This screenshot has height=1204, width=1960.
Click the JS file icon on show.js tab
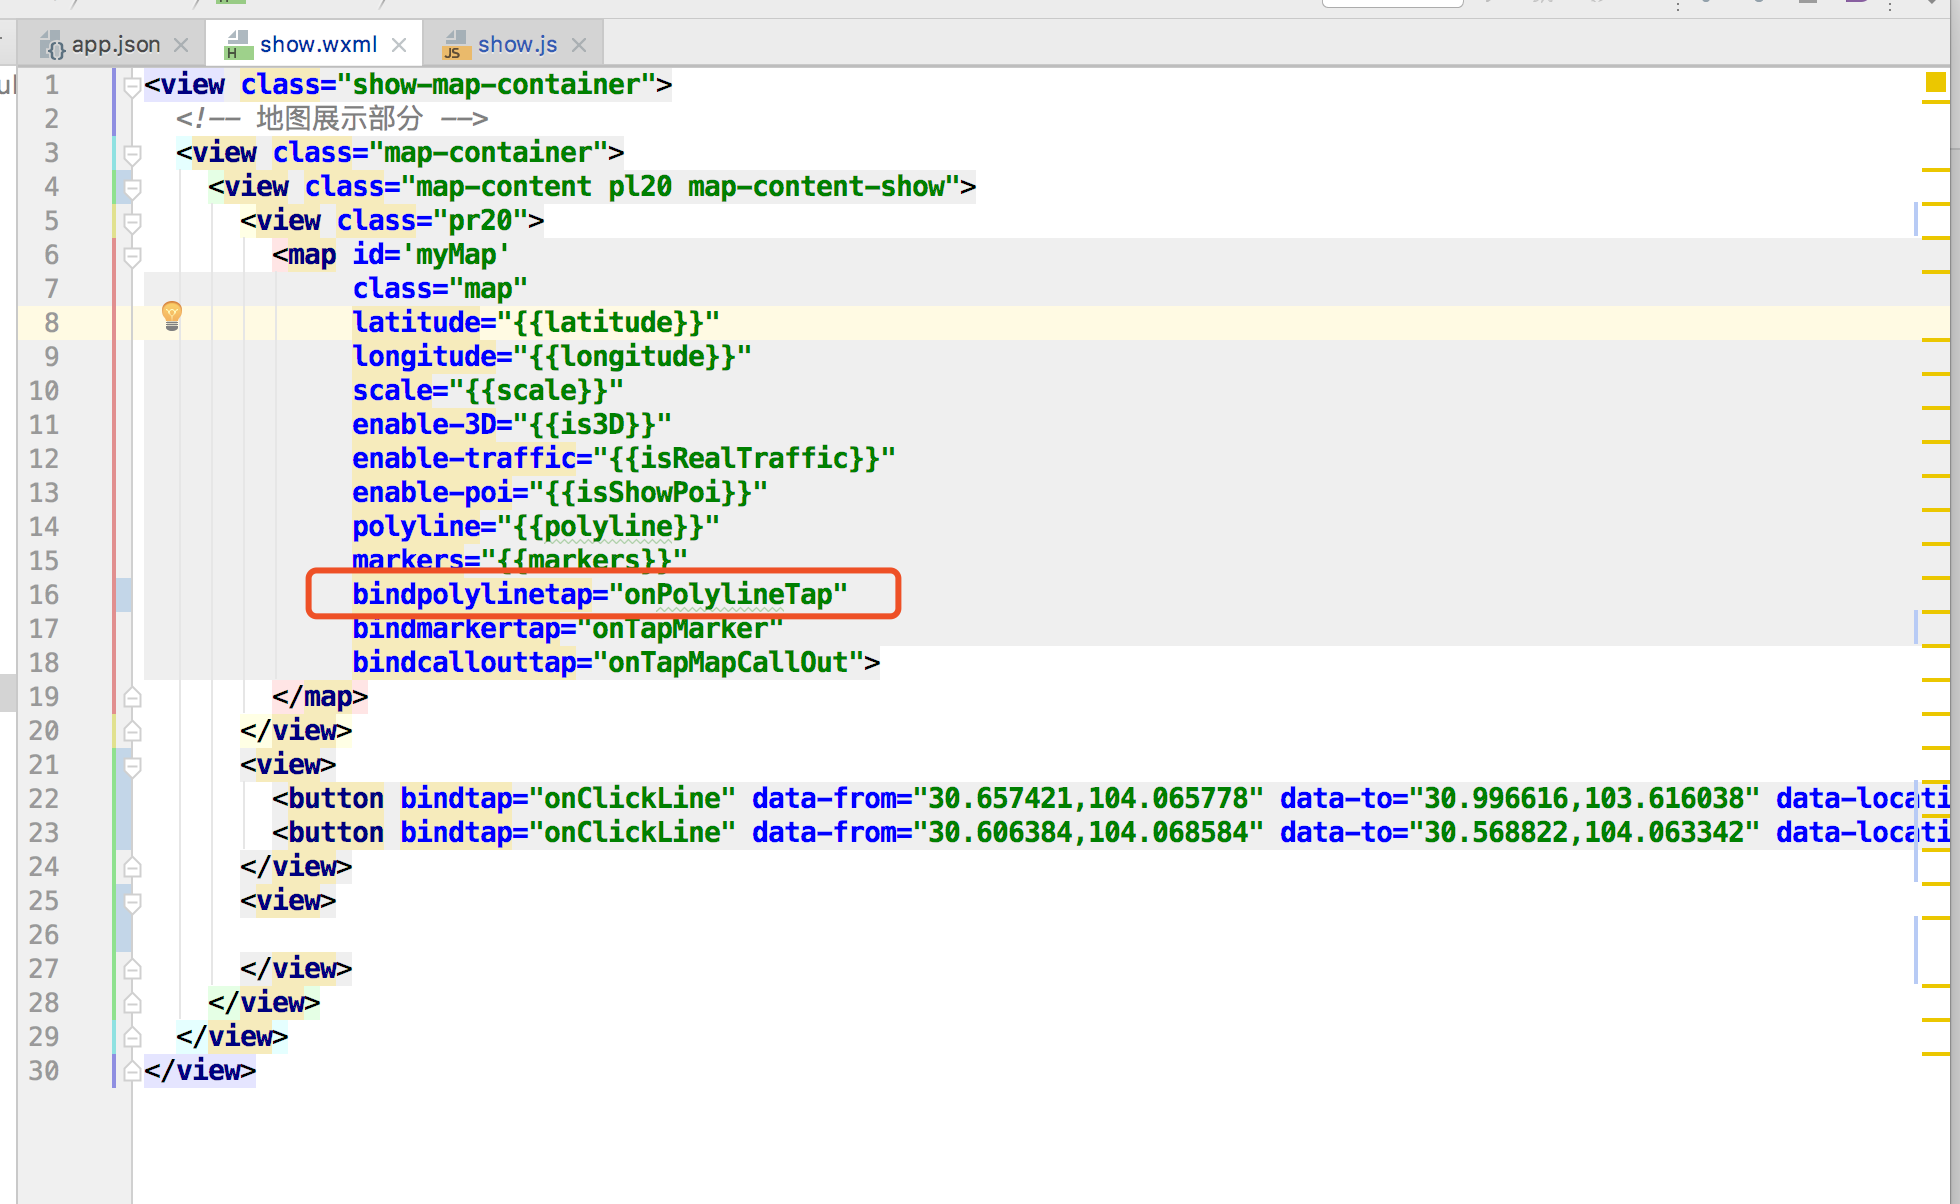455,45
